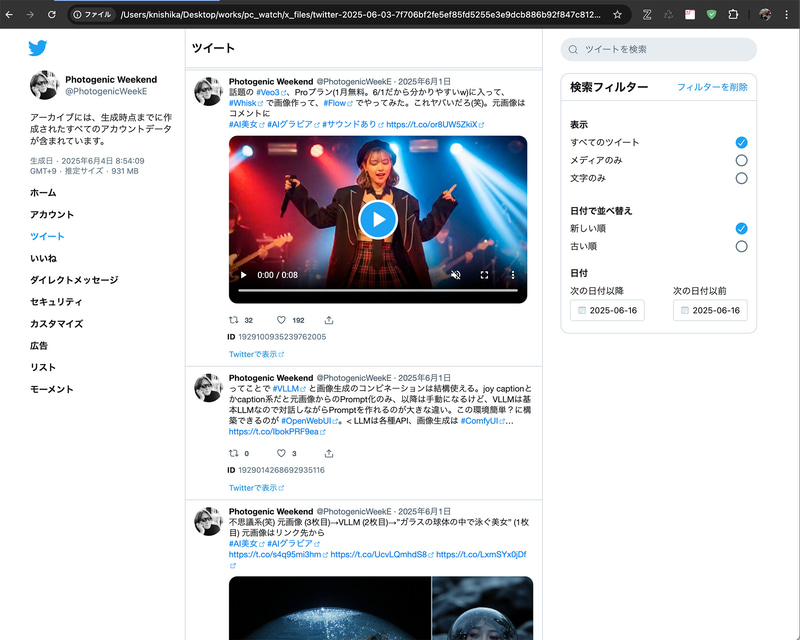Unmute the video via the speaker icon
The image size is (800, 640).
pos(458,273)
